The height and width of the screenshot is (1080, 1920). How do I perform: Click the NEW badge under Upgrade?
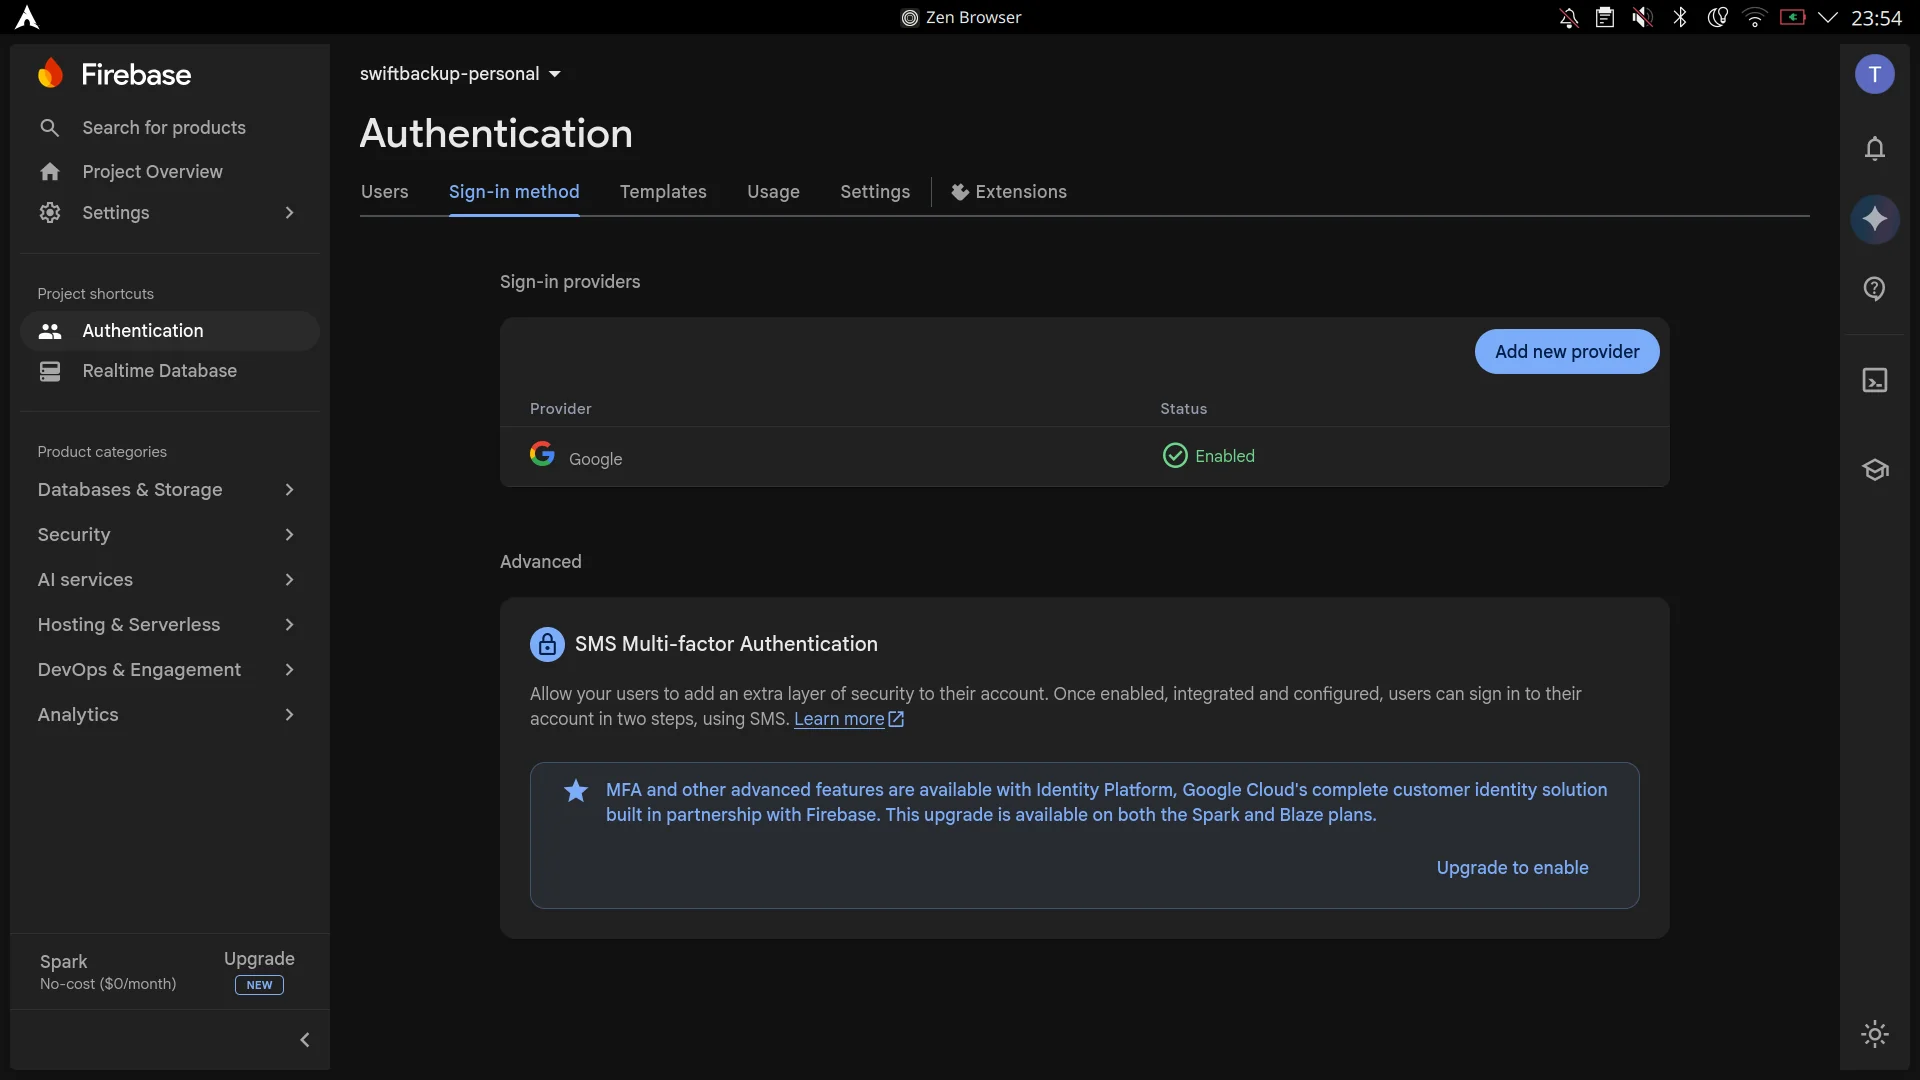click(259, 985)
